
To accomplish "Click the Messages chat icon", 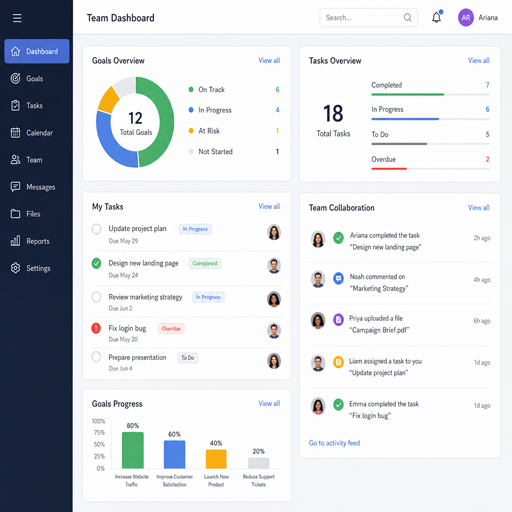I will coord(15,187).
